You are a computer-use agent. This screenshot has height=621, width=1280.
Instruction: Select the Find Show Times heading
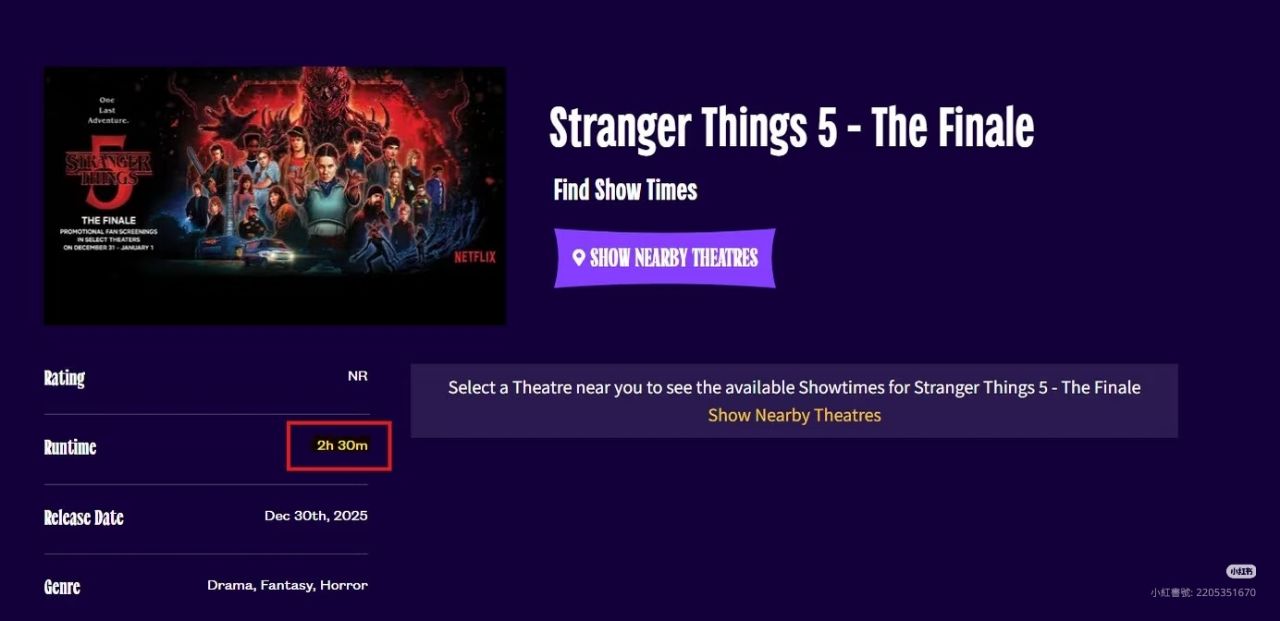point(625,190)
